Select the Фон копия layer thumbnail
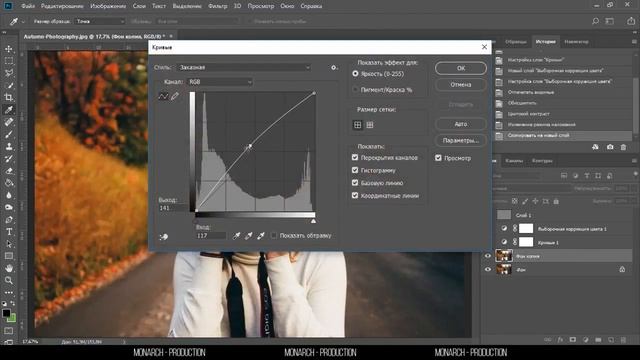The height and width of the screenshot is (360, 640). coord(504,256)
